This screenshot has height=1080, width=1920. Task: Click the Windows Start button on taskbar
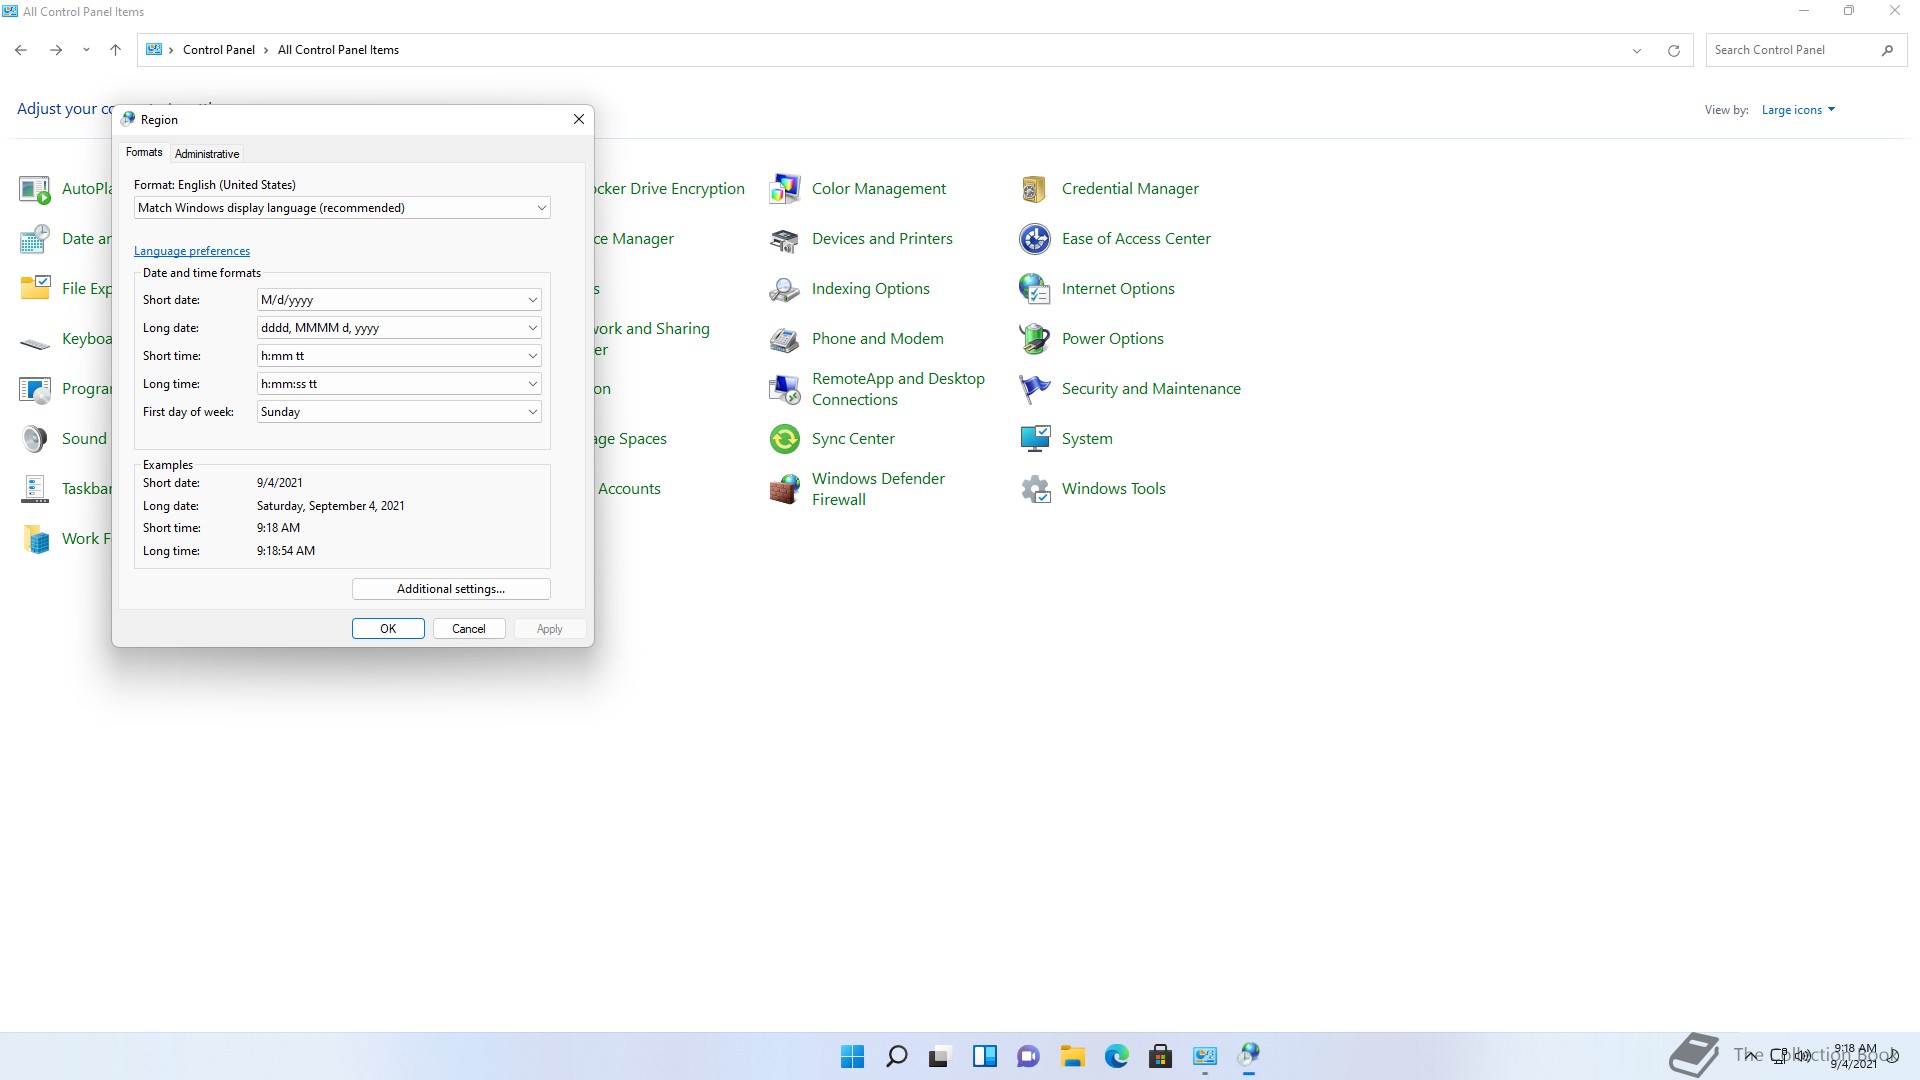[852, 1056]
